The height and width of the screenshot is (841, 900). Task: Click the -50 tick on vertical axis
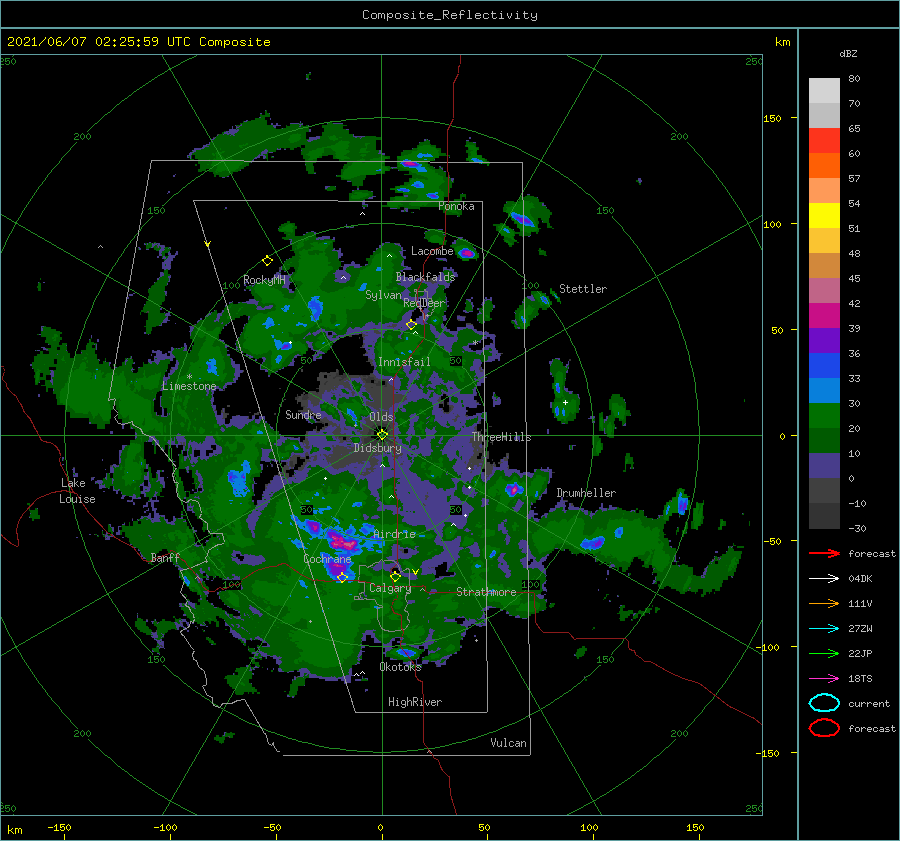tap(773, 541)
